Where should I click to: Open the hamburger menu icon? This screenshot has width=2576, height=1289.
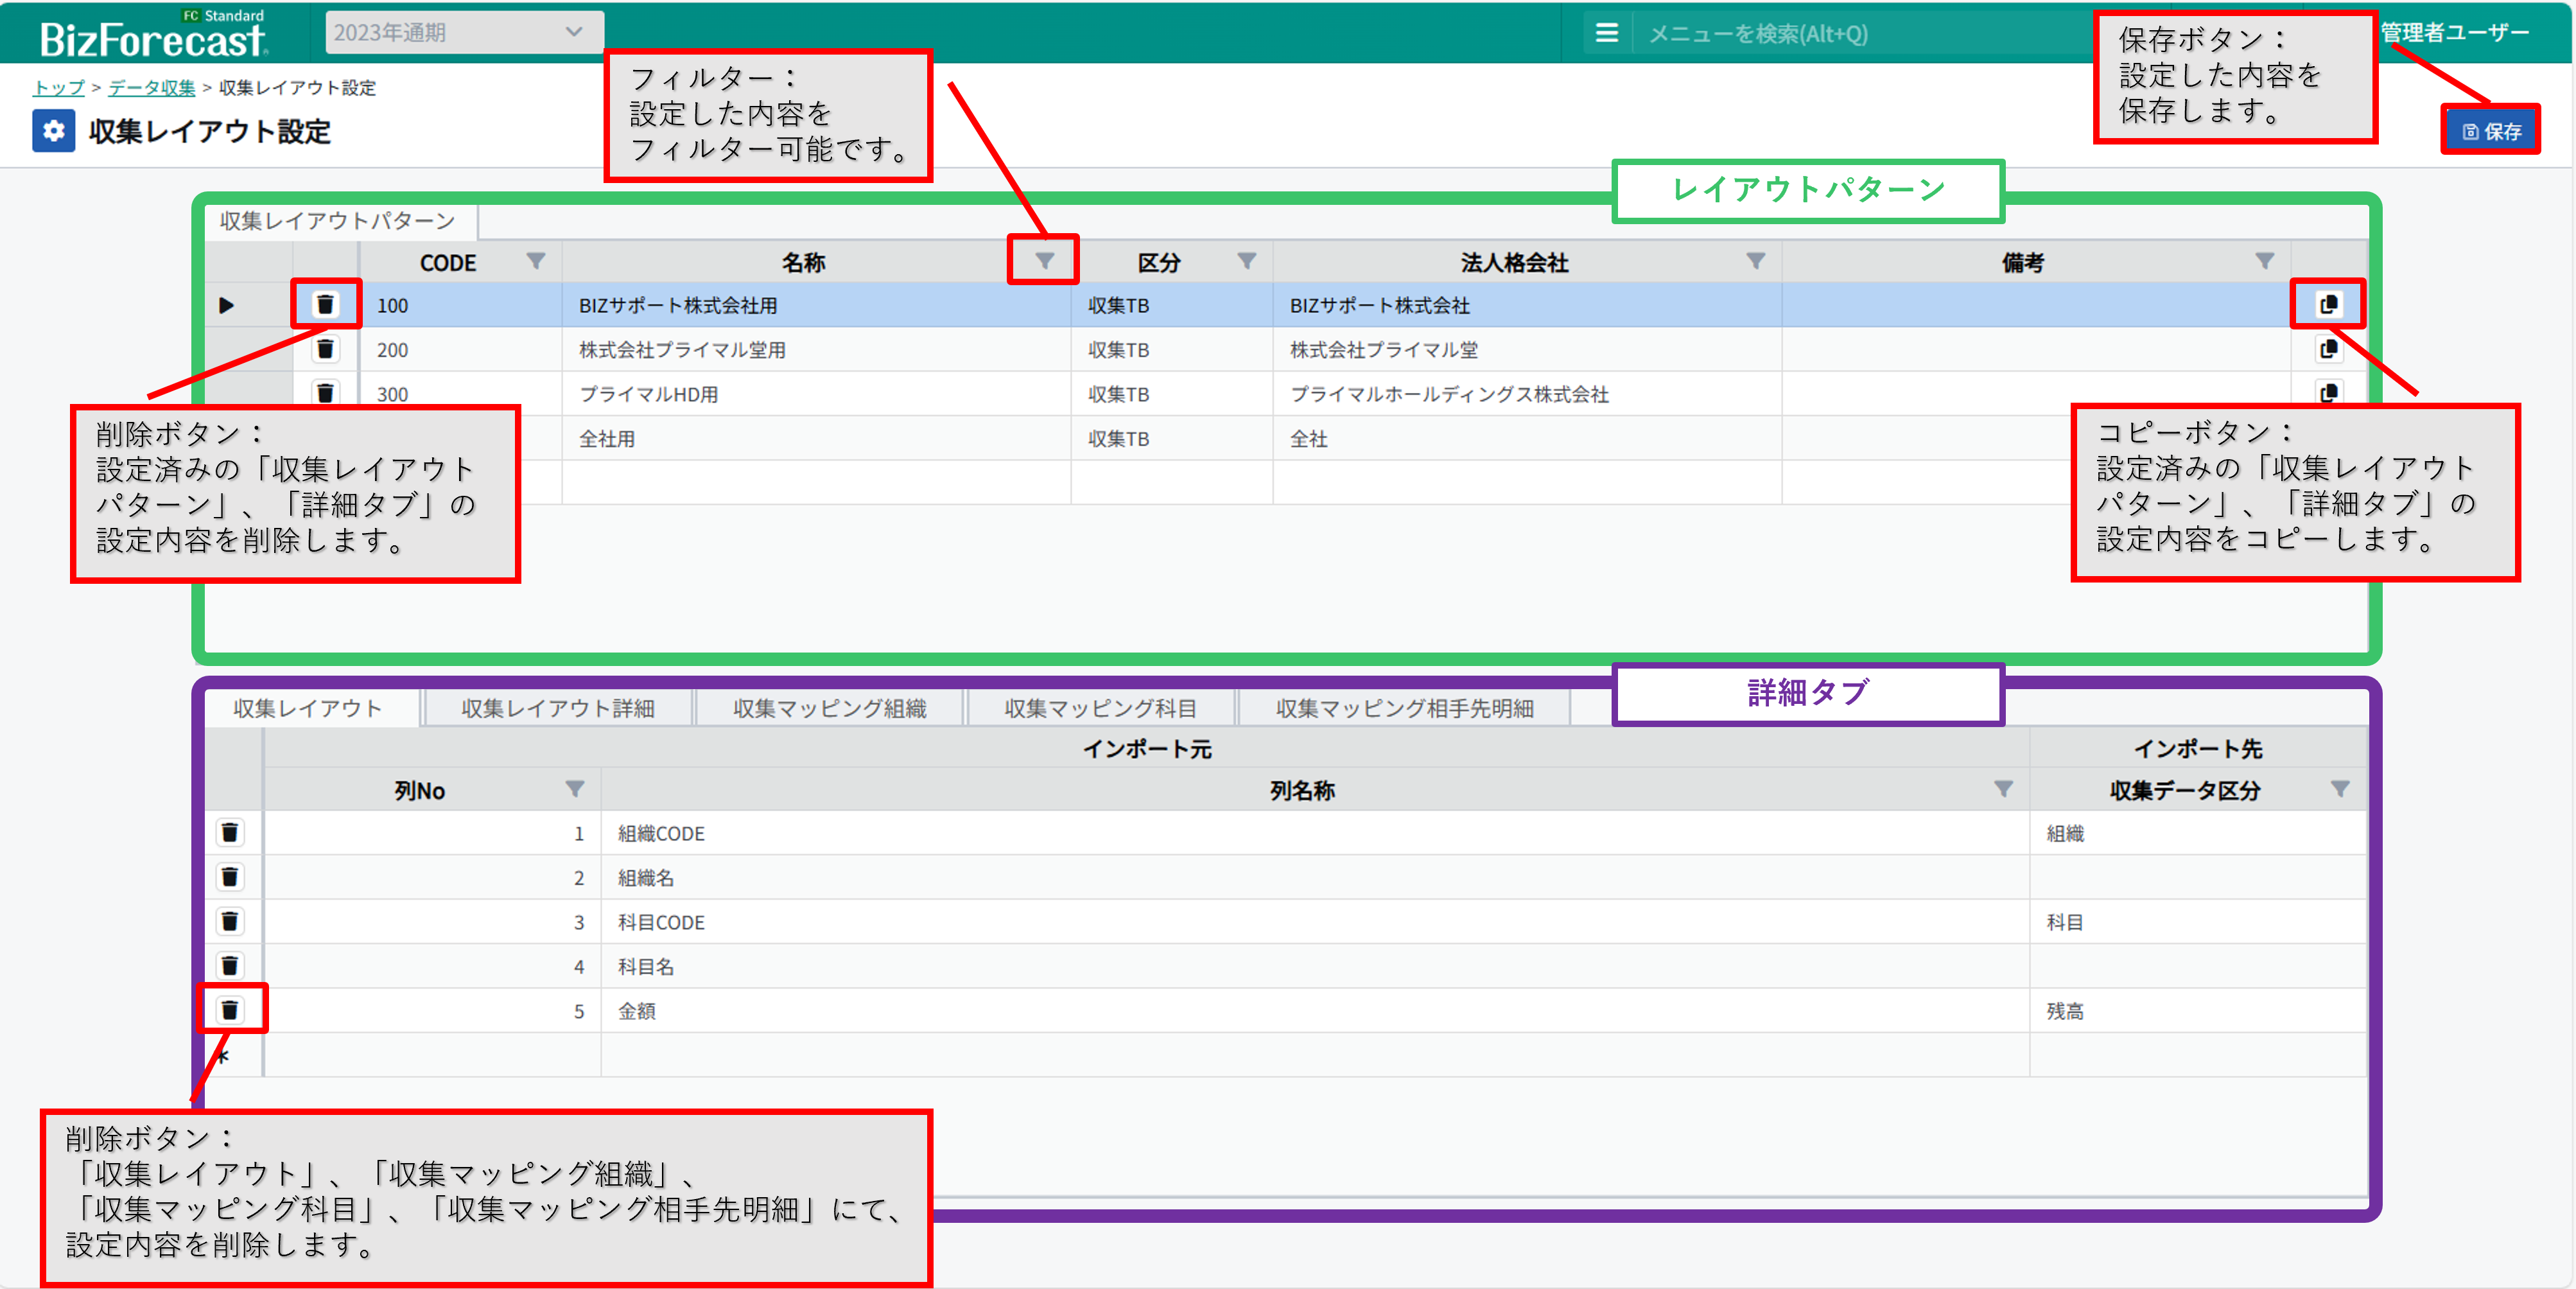click(x=1606, y=33)
